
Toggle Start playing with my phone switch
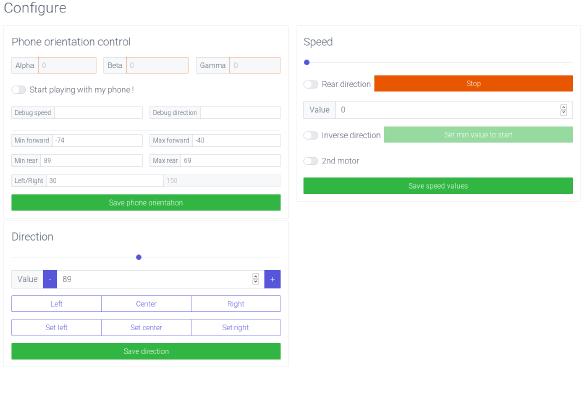pos(19,90)
